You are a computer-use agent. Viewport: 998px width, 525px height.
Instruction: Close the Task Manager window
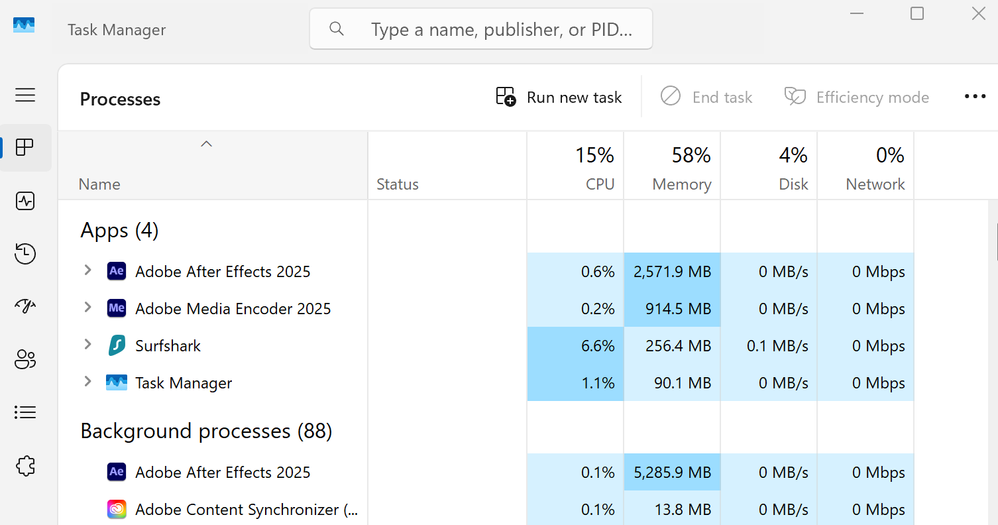pyautogui.click(x=978, y=13)
